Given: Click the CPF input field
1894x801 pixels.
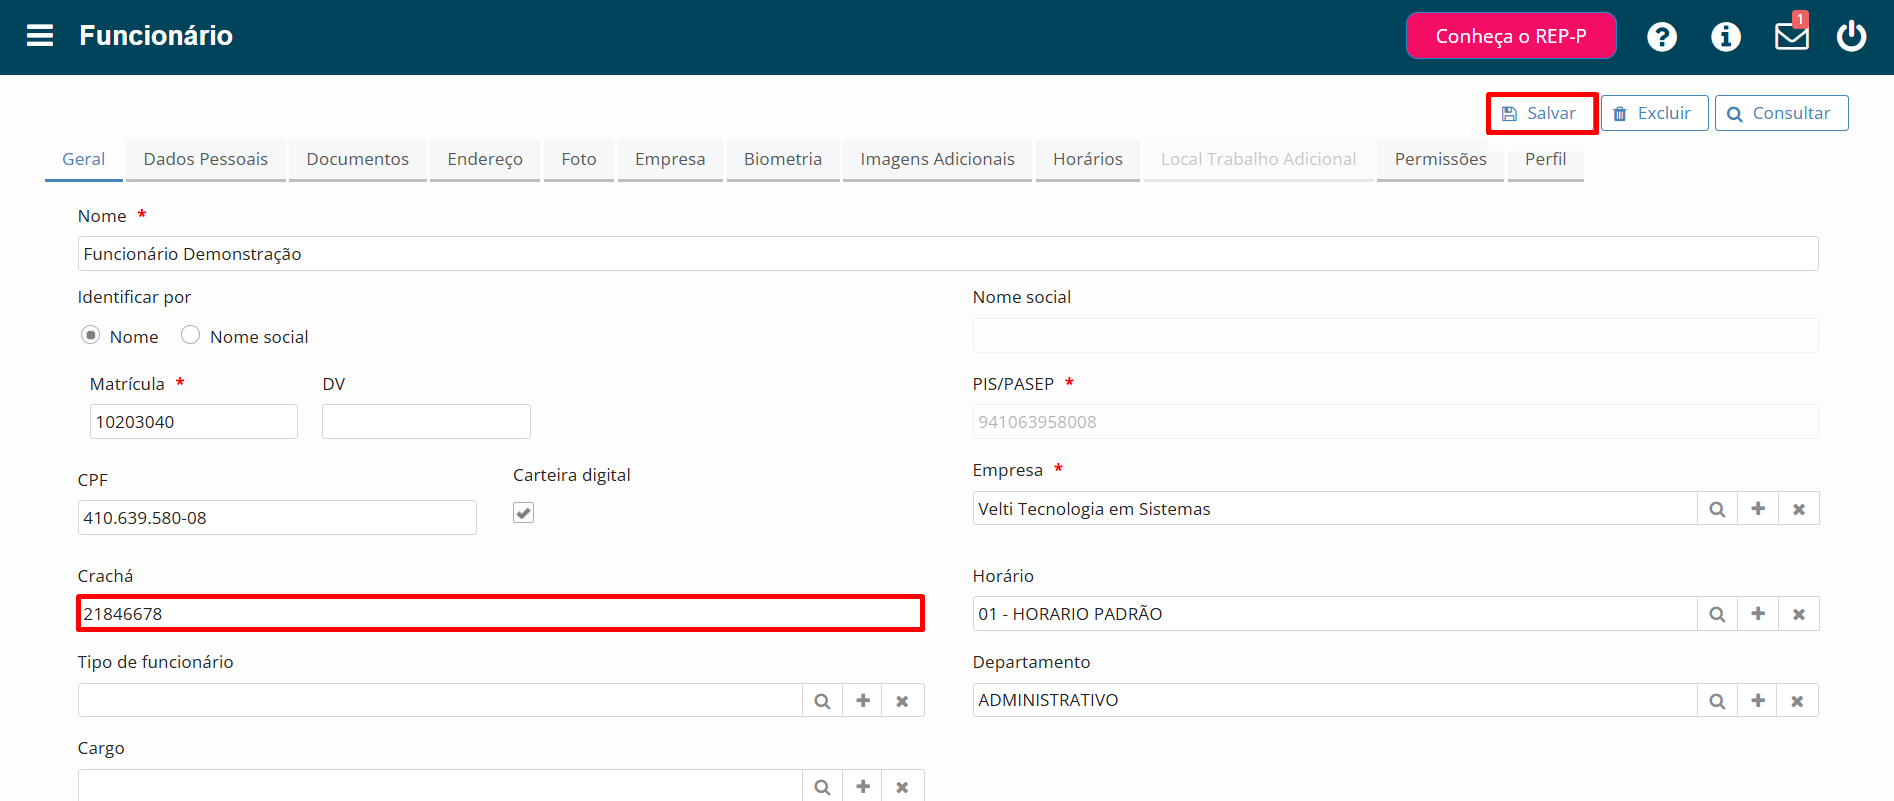Looking at the screenshot, I should coord(277,518).
